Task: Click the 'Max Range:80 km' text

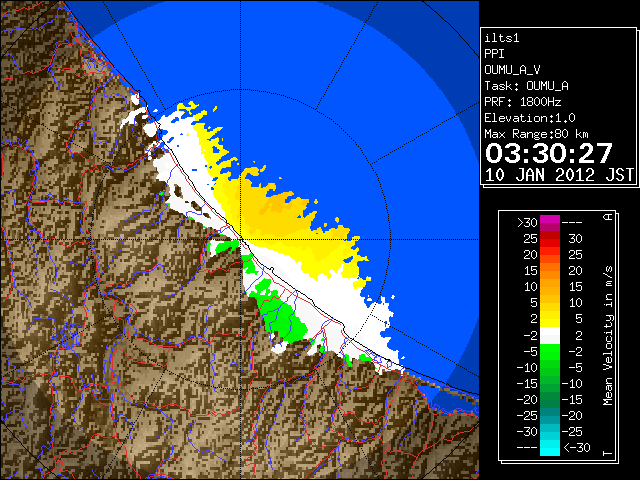Action: pos(536,134)
